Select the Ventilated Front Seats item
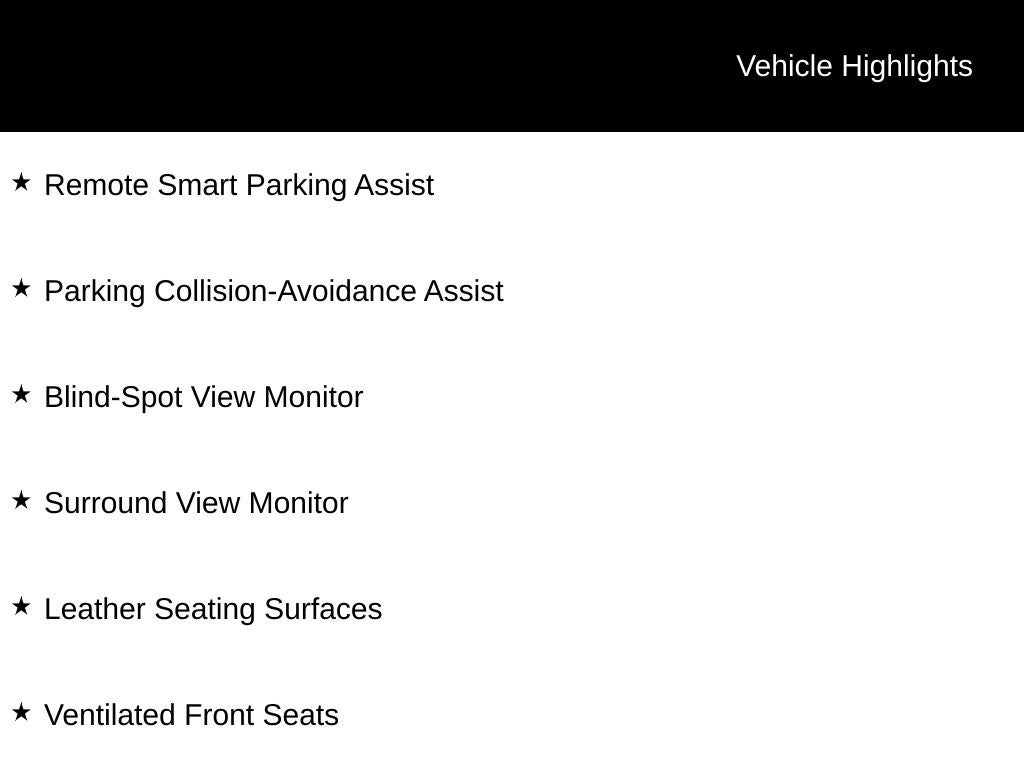This screenshot has width=1024, height=768. pyautogui.click(x=191, y=715)
